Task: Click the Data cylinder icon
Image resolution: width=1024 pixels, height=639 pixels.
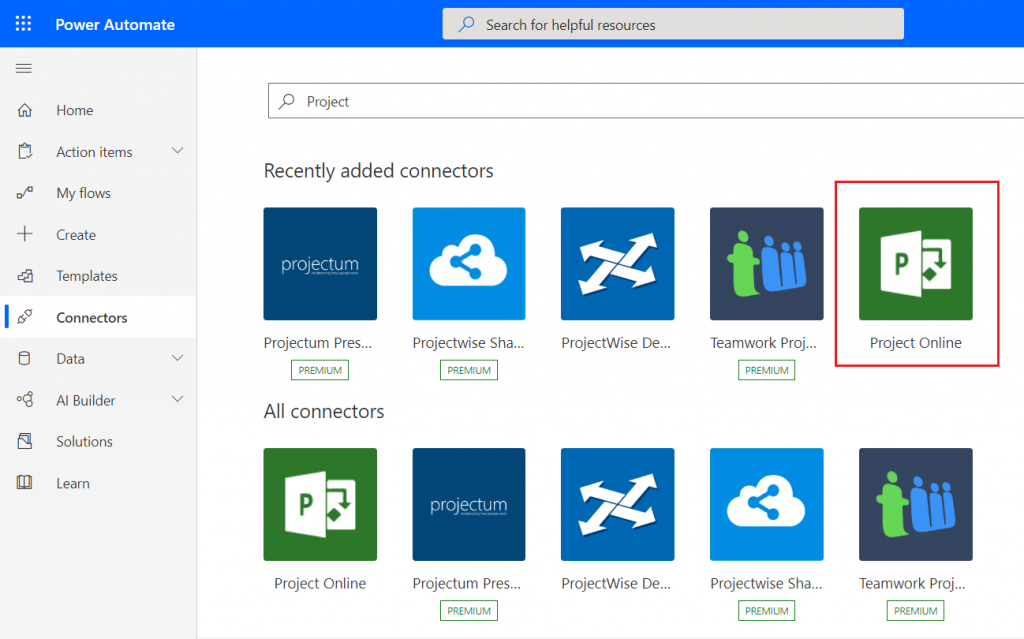Action: (x=24, y=358)
